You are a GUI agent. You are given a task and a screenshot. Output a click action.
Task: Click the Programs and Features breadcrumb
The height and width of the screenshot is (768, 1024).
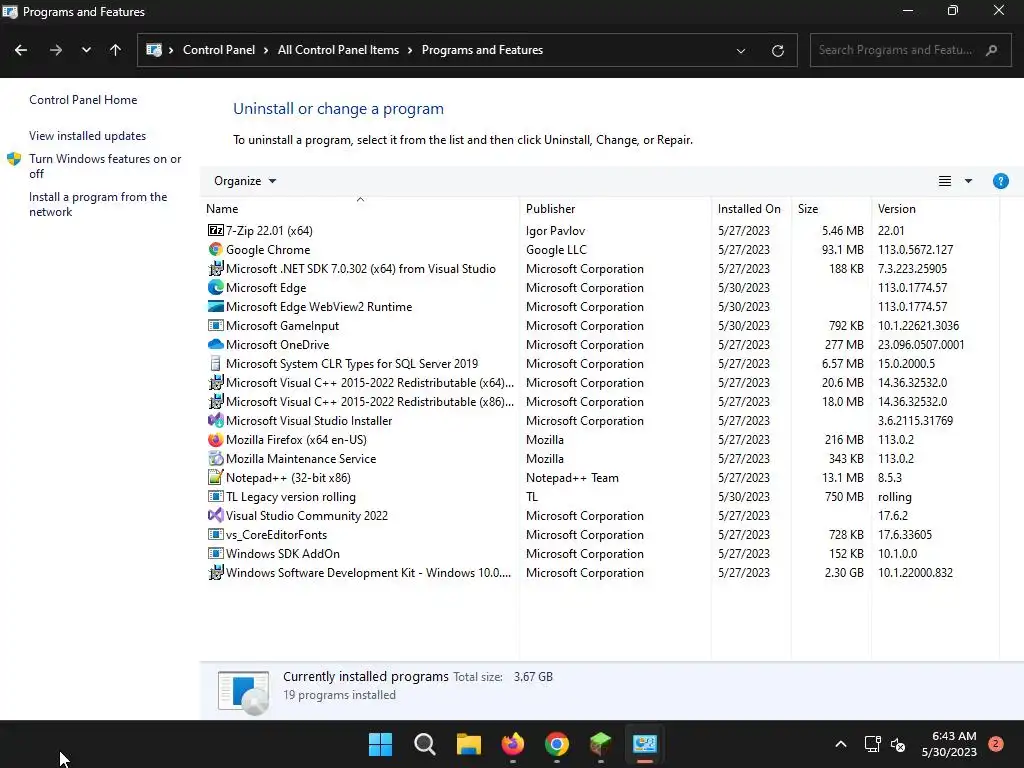[482, 50]
